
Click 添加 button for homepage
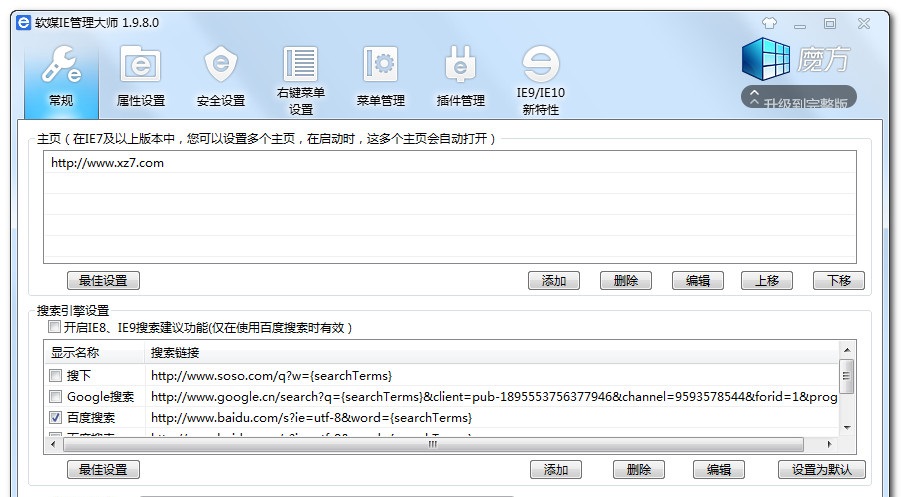tap(554, 280)
